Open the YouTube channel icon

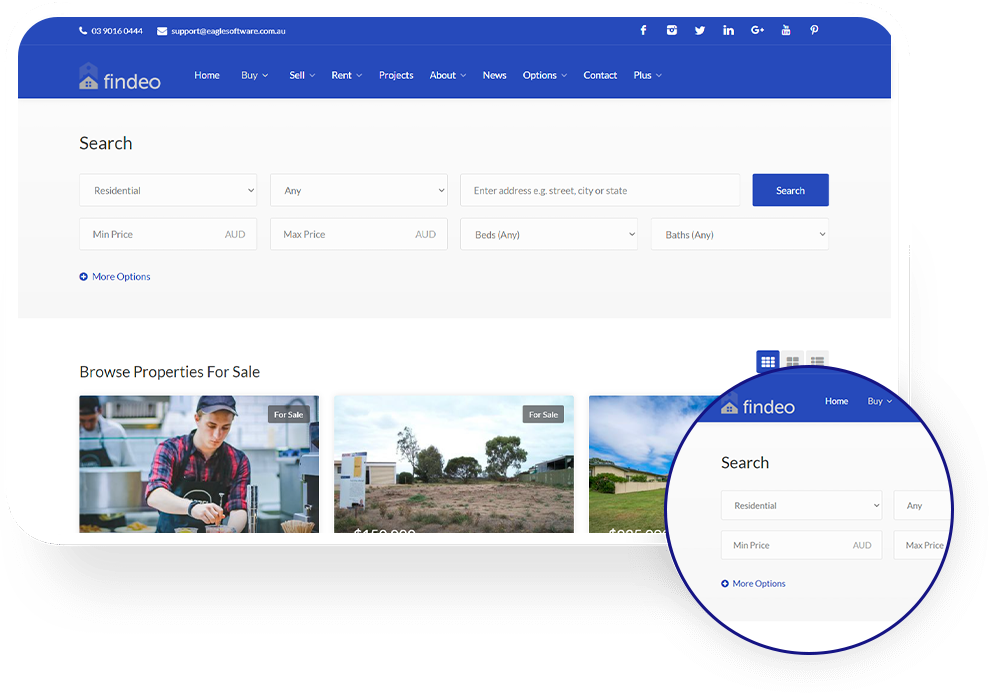coord(786,30)
